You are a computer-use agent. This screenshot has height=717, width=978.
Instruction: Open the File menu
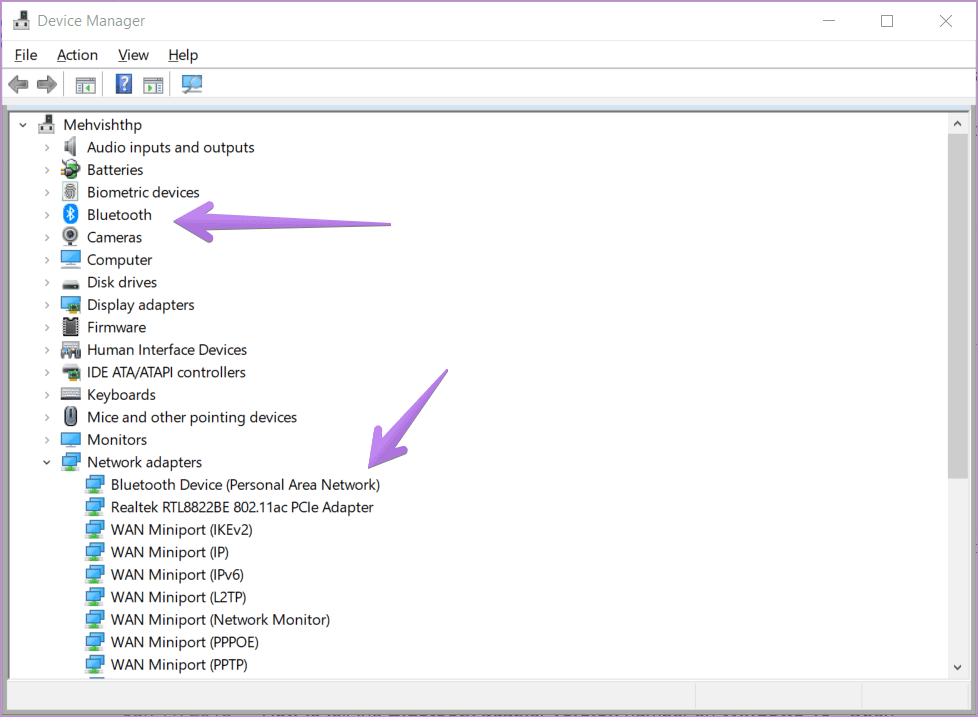coord(26,55)
